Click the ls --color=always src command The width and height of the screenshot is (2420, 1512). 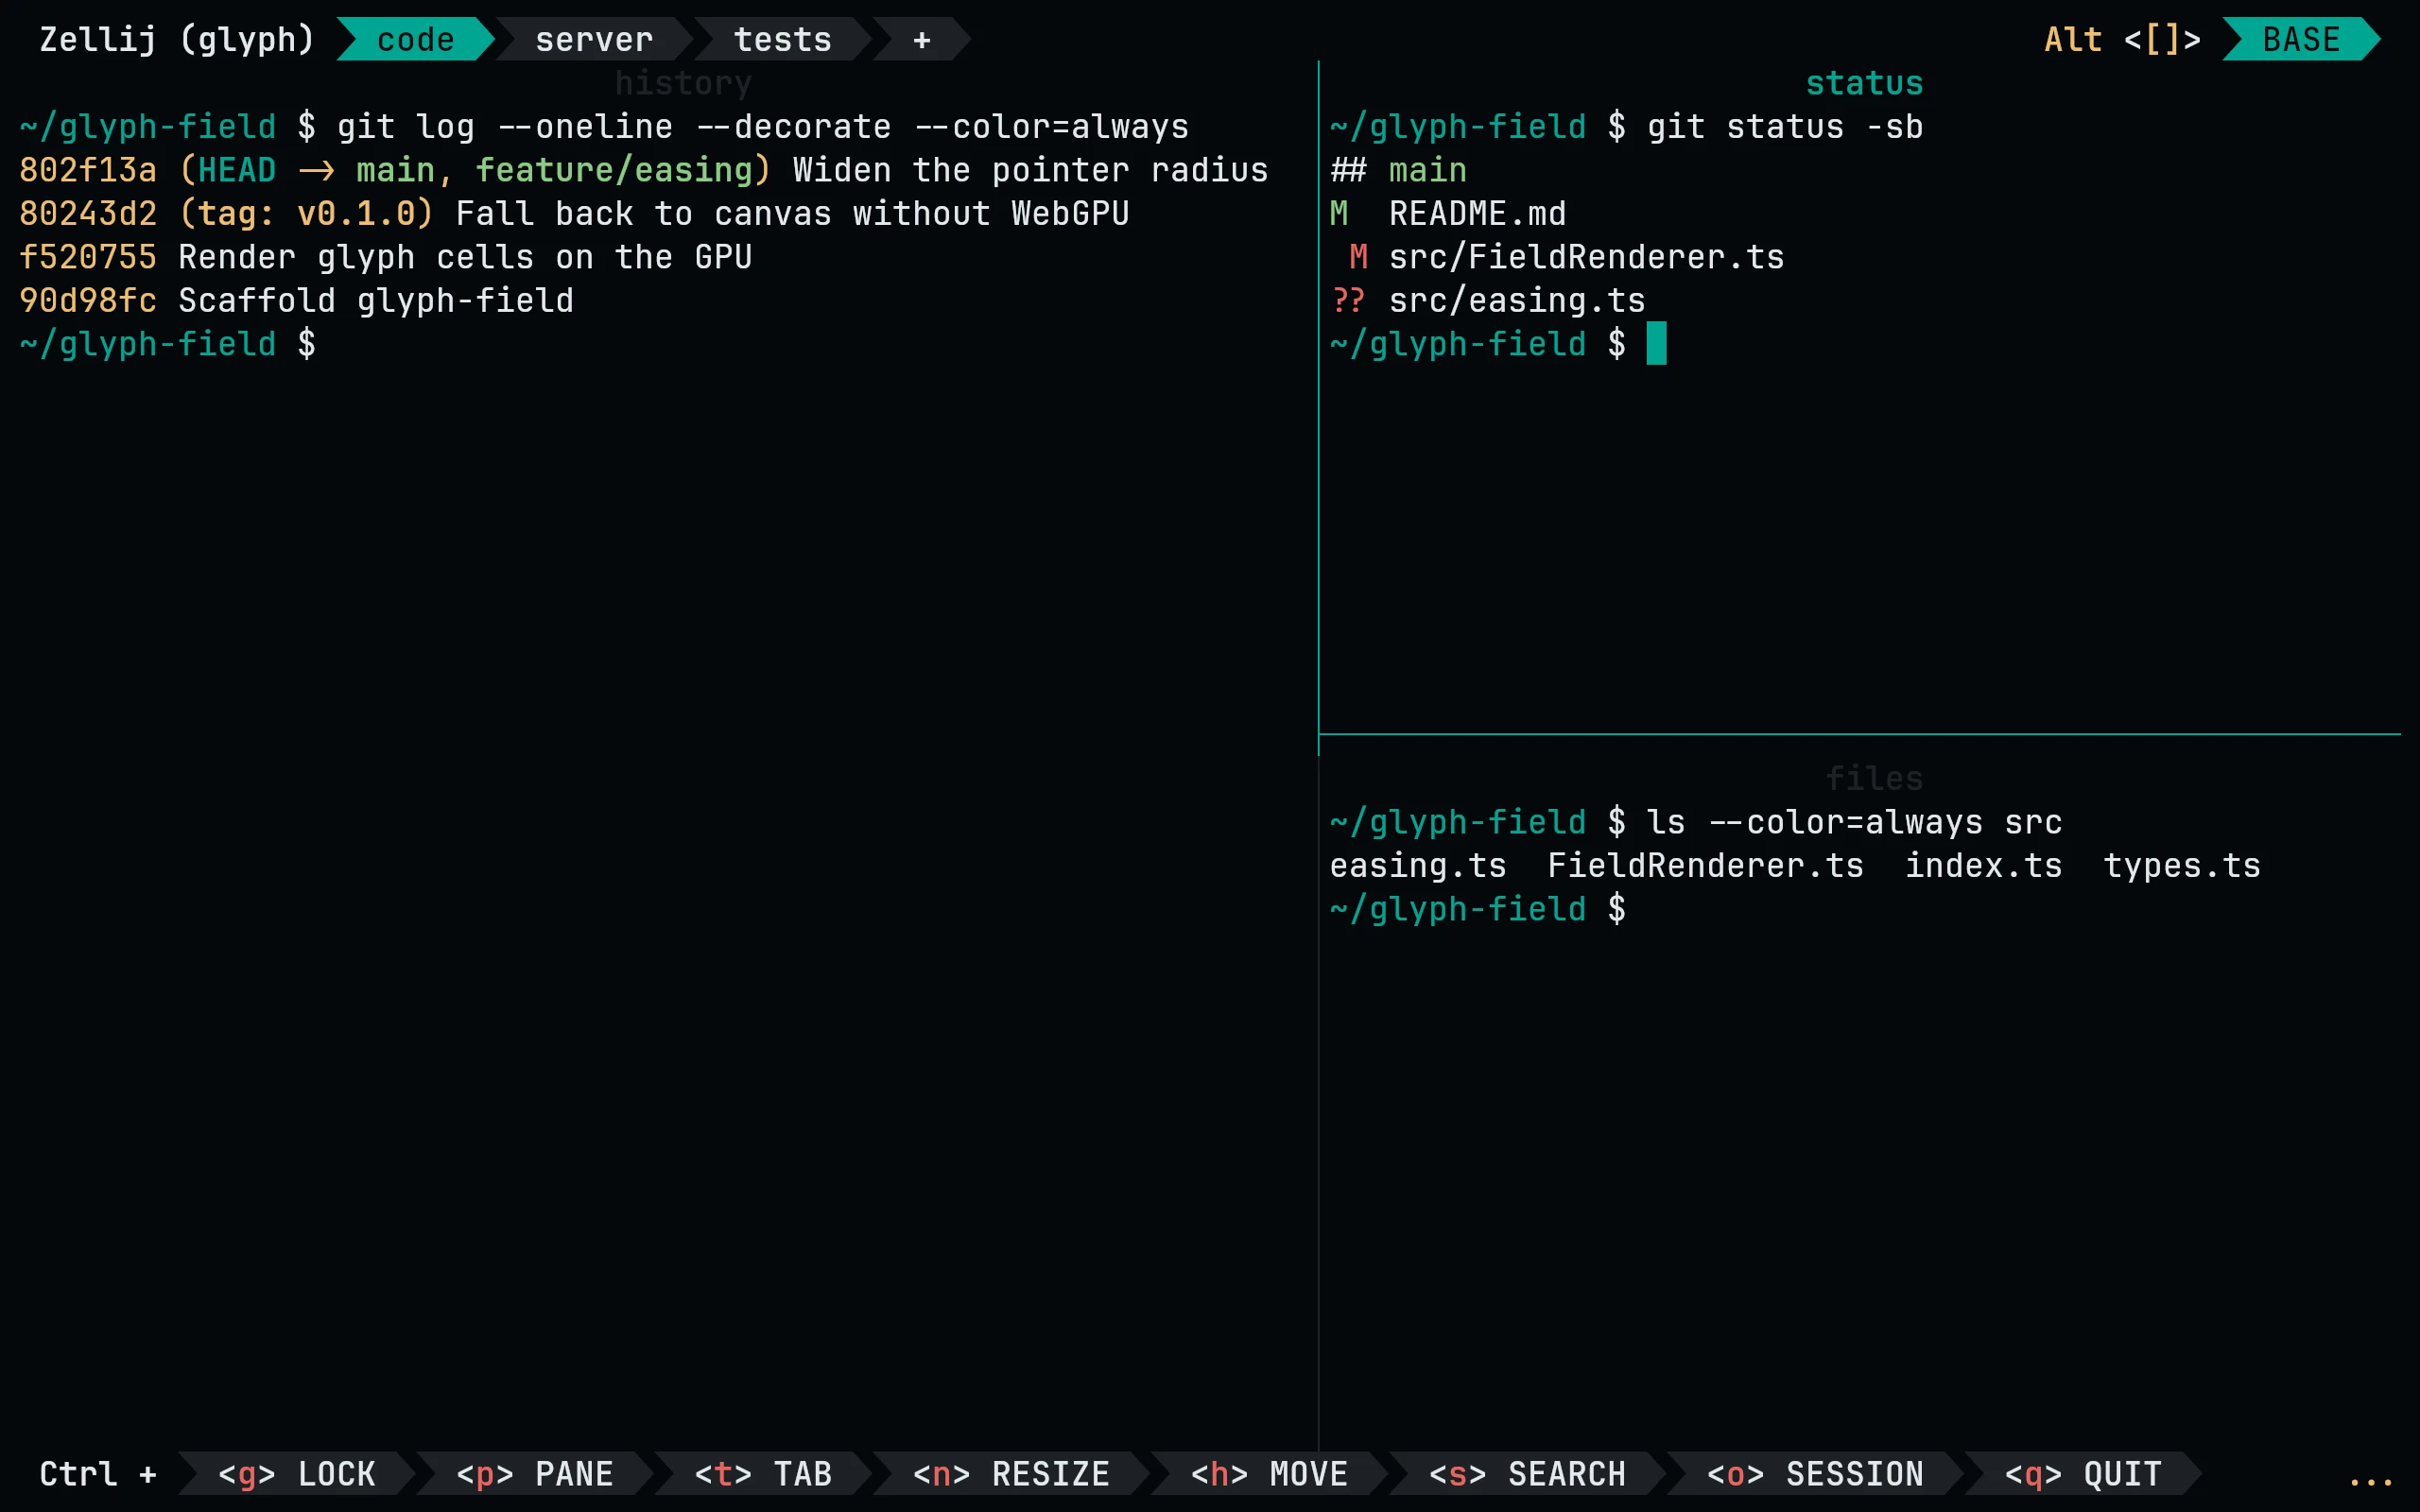click(x=1854, y=822)
